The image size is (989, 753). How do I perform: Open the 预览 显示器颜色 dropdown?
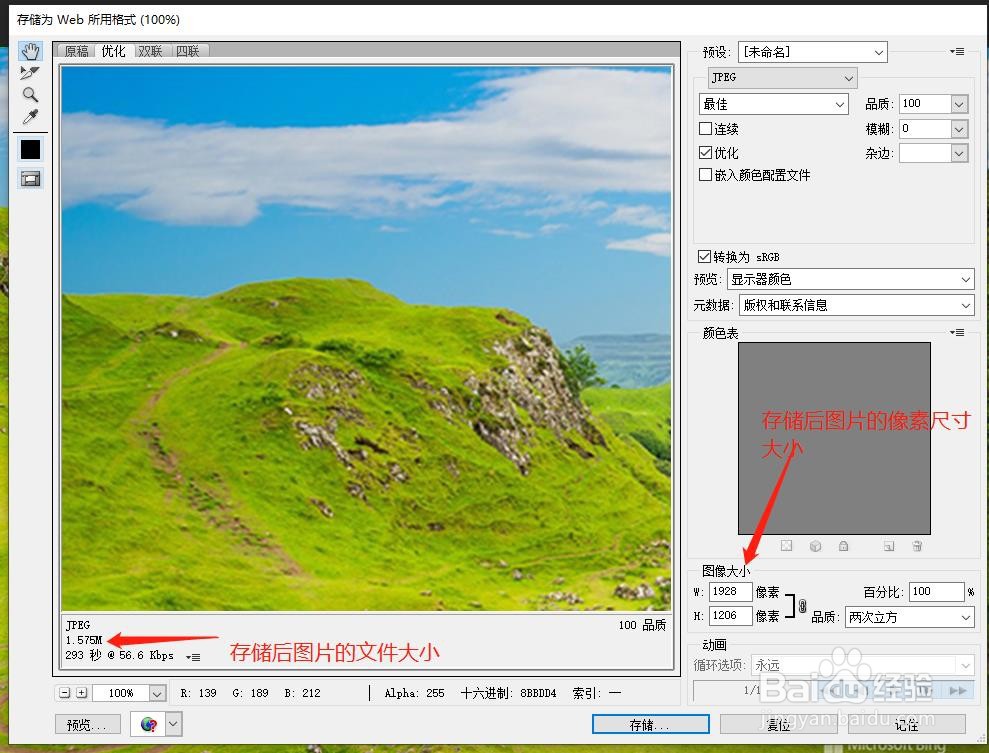(850, 279)
